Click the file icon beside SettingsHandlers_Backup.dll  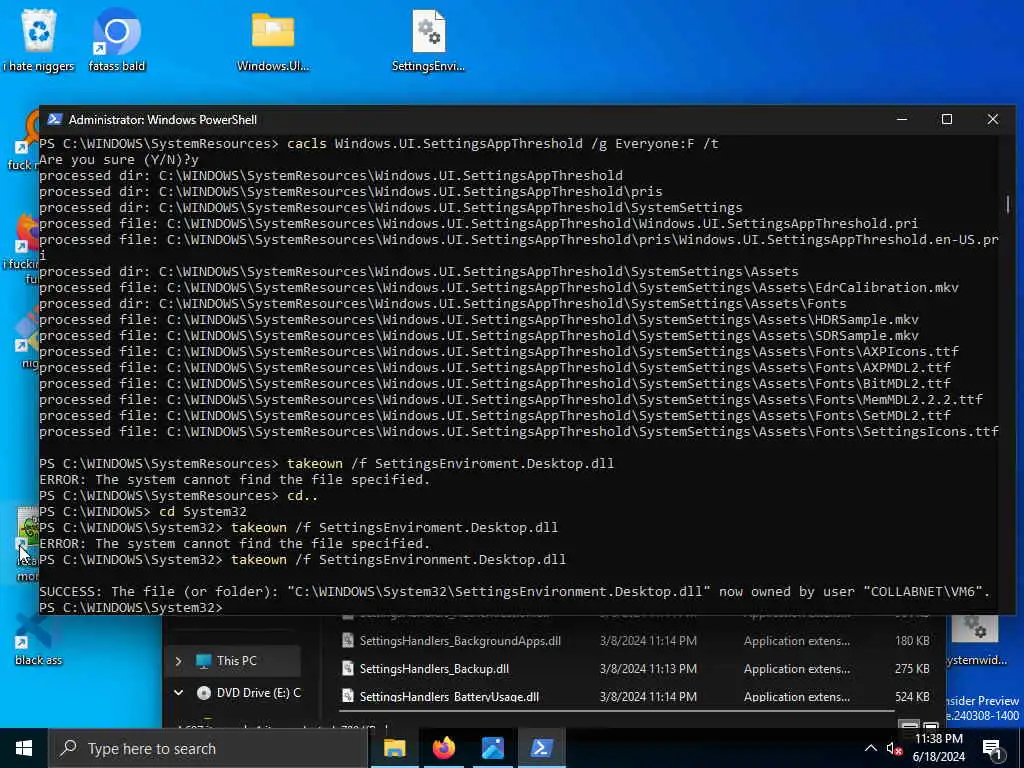(348, 669)
